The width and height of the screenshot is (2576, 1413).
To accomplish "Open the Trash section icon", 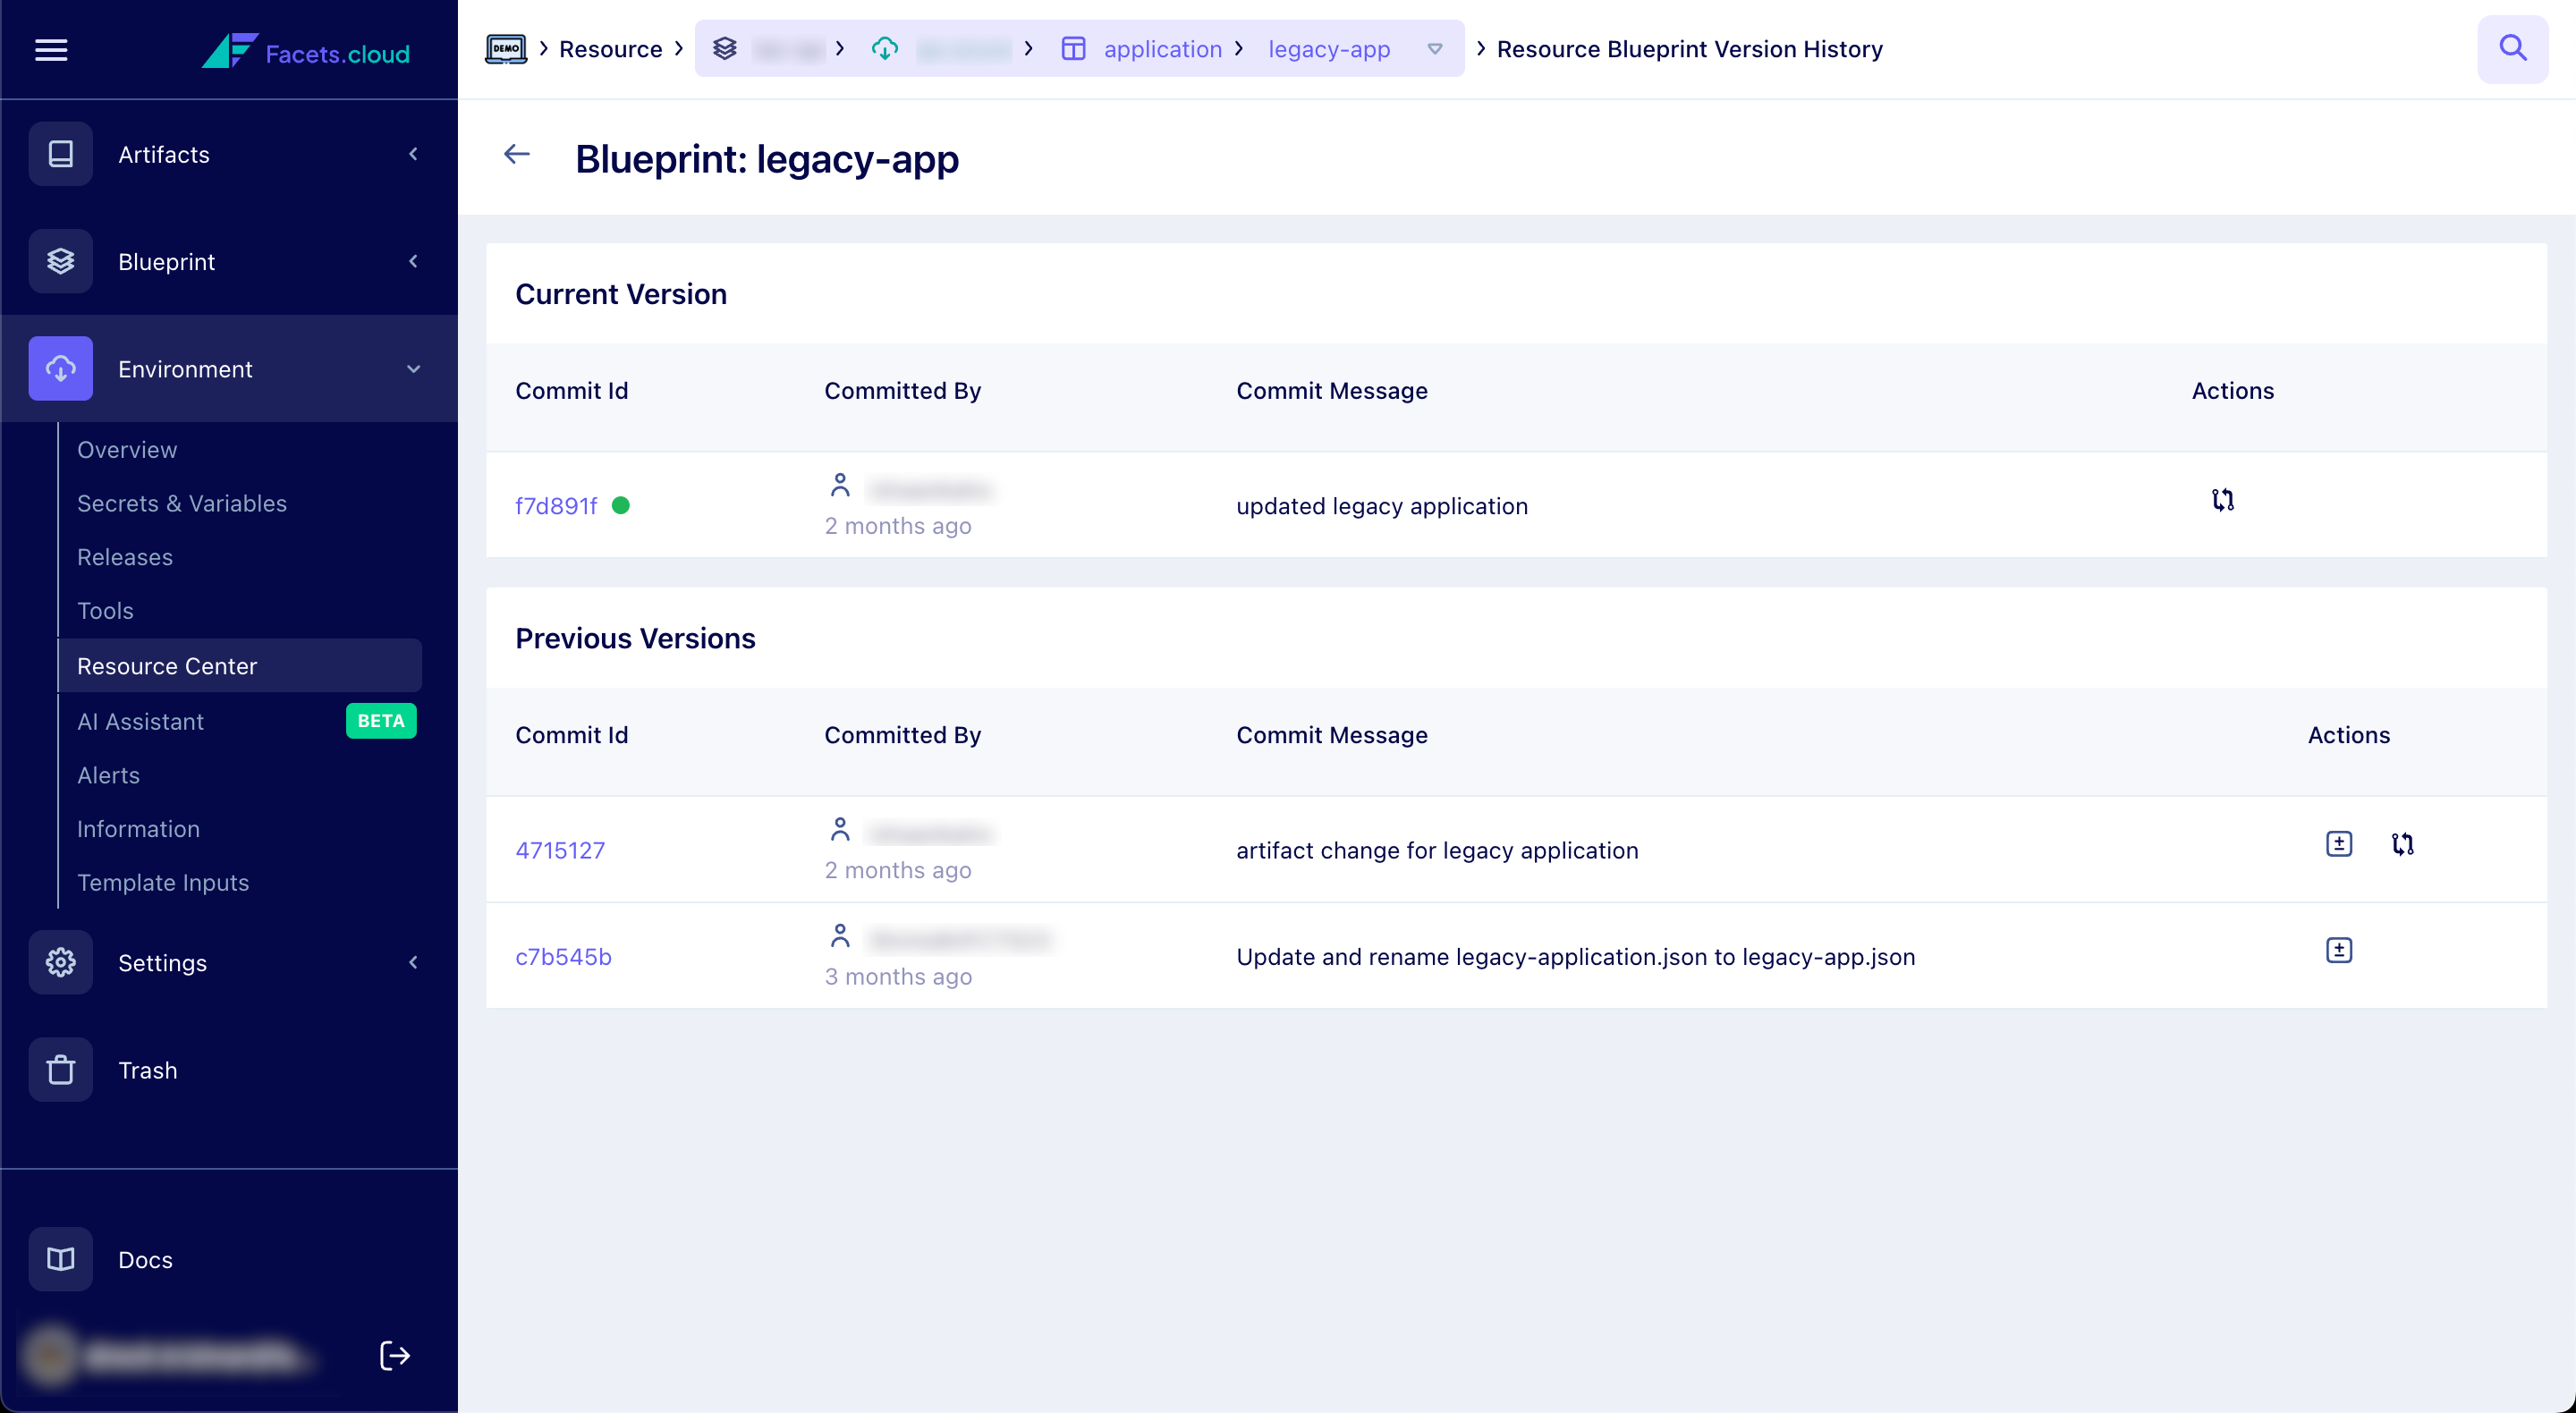I will (60, 1070).
